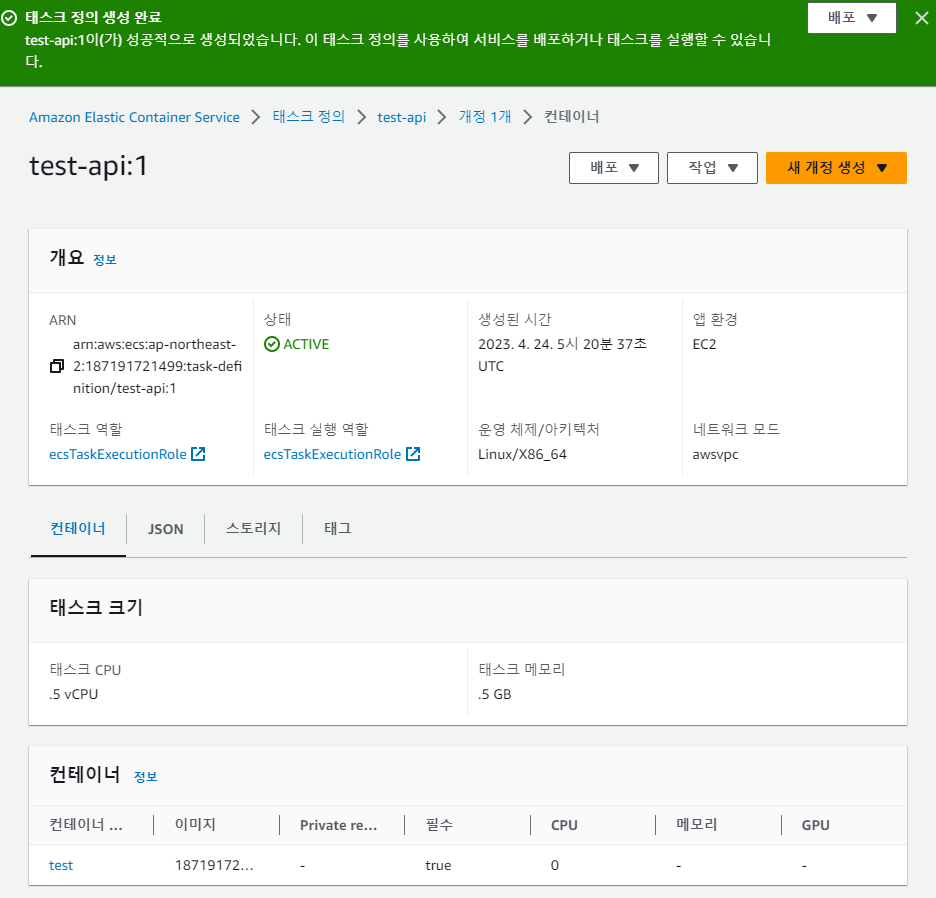Click the ARN value text arn:aws:ecs:ap-northeast-2
This screenshot has width=936, height=898.
(157, 366)
